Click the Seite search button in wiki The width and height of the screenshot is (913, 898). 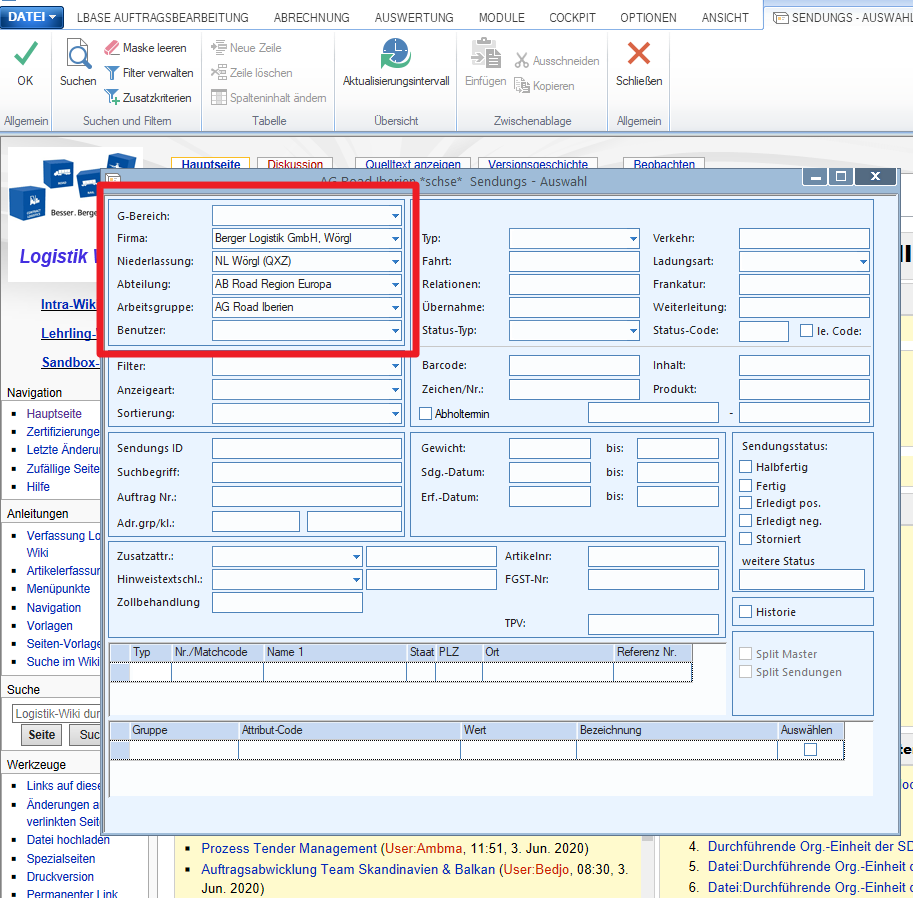pos(42,735)
